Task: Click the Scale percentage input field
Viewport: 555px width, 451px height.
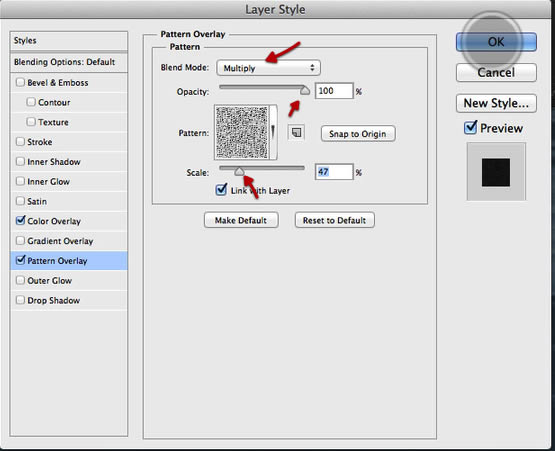Action: pyautogui.click(x=334, y=172)
